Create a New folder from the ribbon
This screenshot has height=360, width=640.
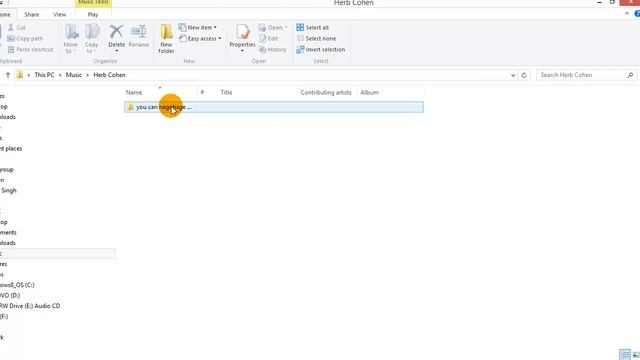coord(166,39)
